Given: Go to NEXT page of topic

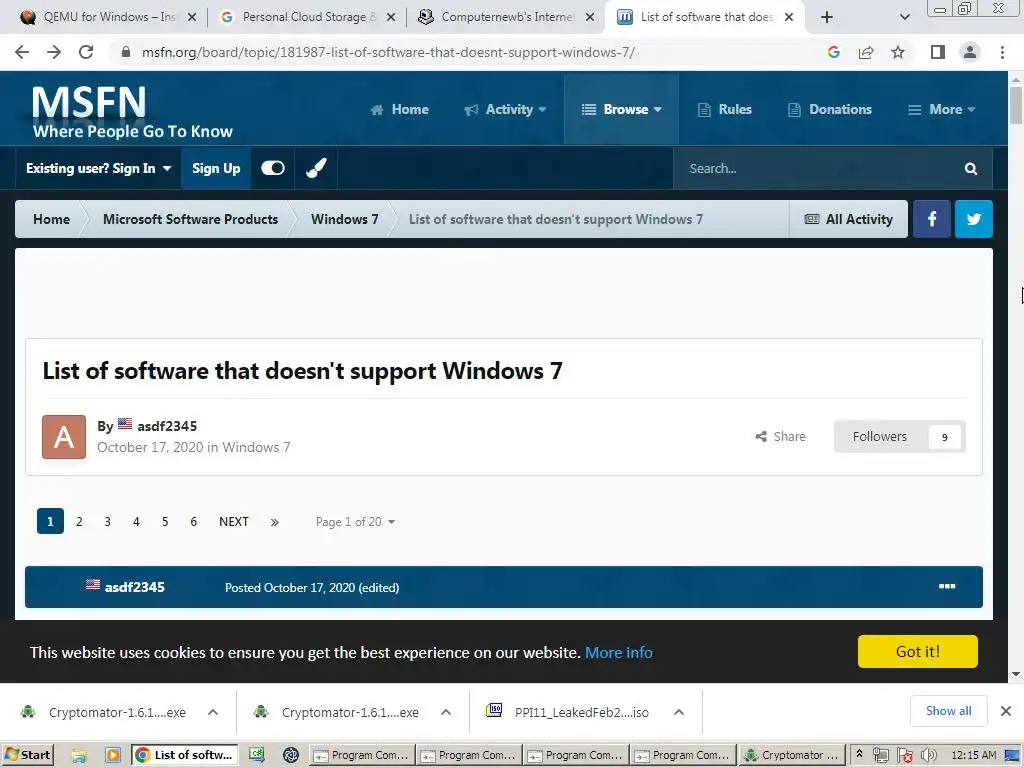Looking at the screenshot, I should pyautogui.click(x=234, y=522).
